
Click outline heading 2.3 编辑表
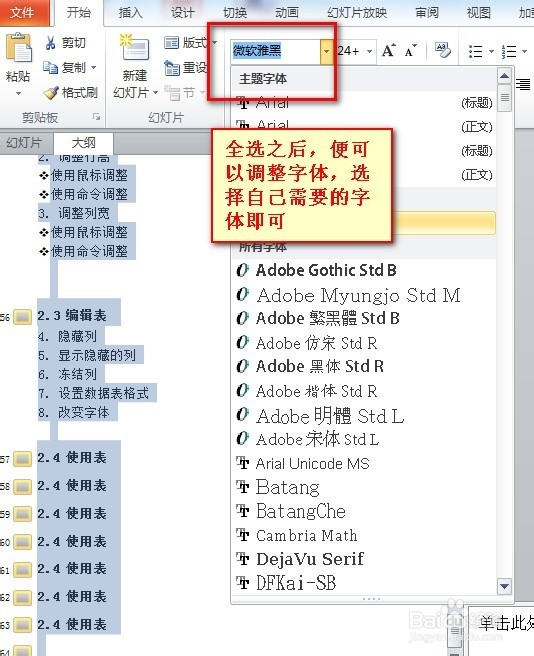[x=72, y=315]
